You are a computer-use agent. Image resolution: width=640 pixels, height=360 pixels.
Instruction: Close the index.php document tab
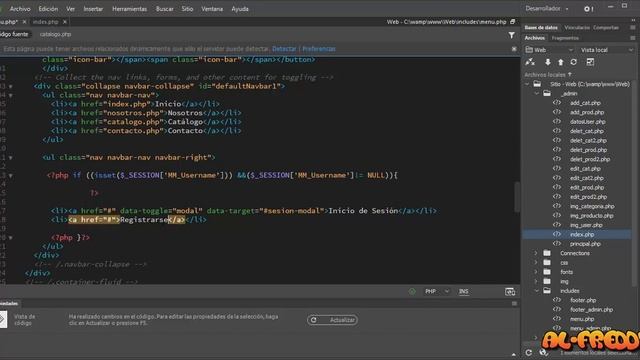(65, 22)
